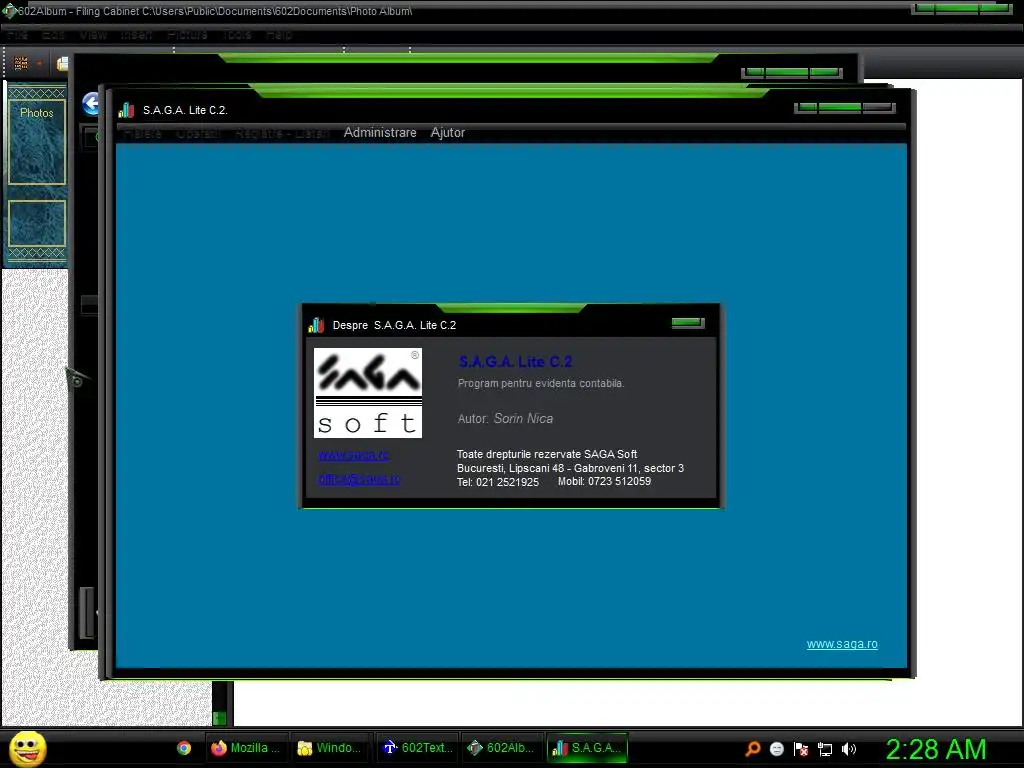
Task: Open the Help menu in 602Album
Action: 279,35
